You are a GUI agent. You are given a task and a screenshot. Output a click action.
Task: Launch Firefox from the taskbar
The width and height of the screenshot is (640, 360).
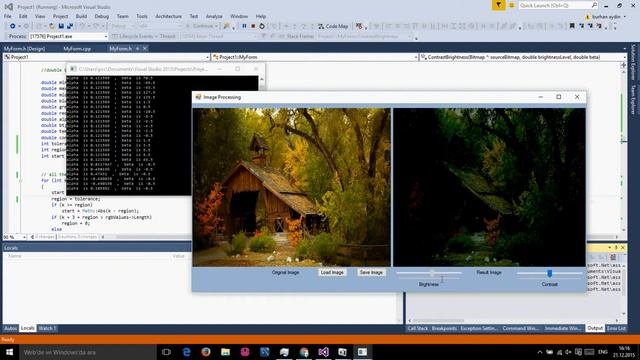click(206, 352)
